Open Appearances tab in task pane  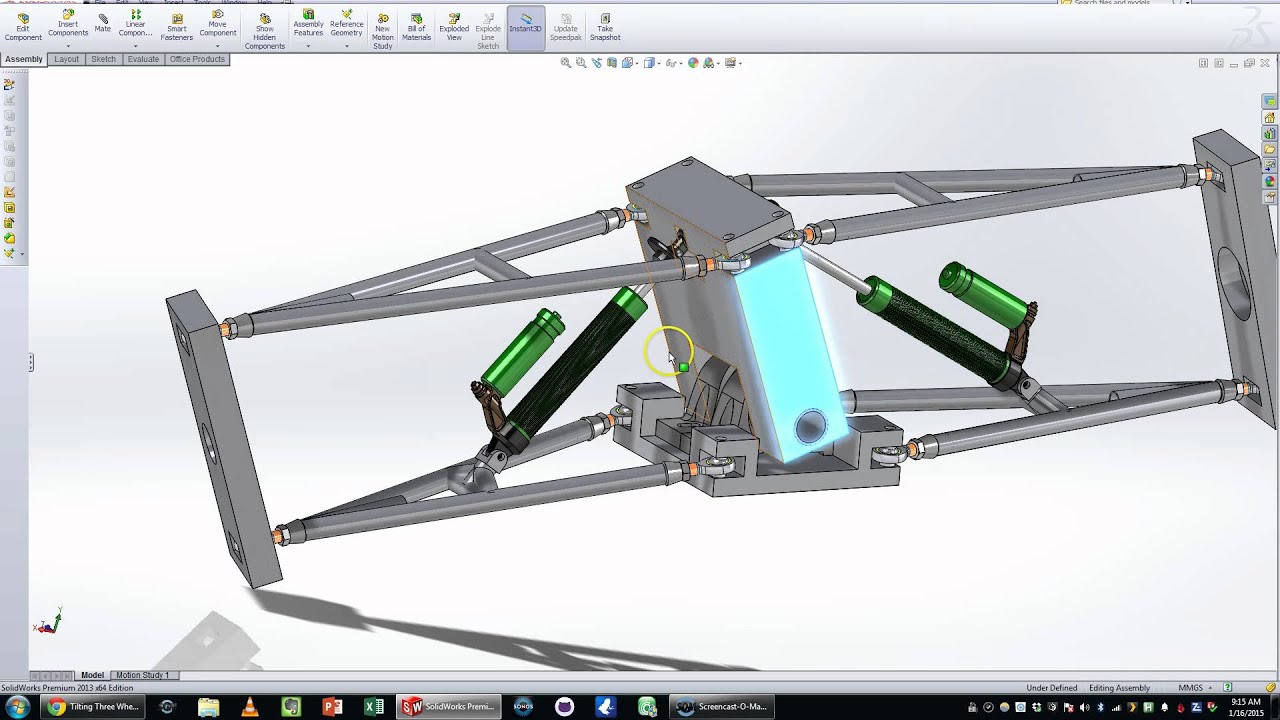(1270, 181)
